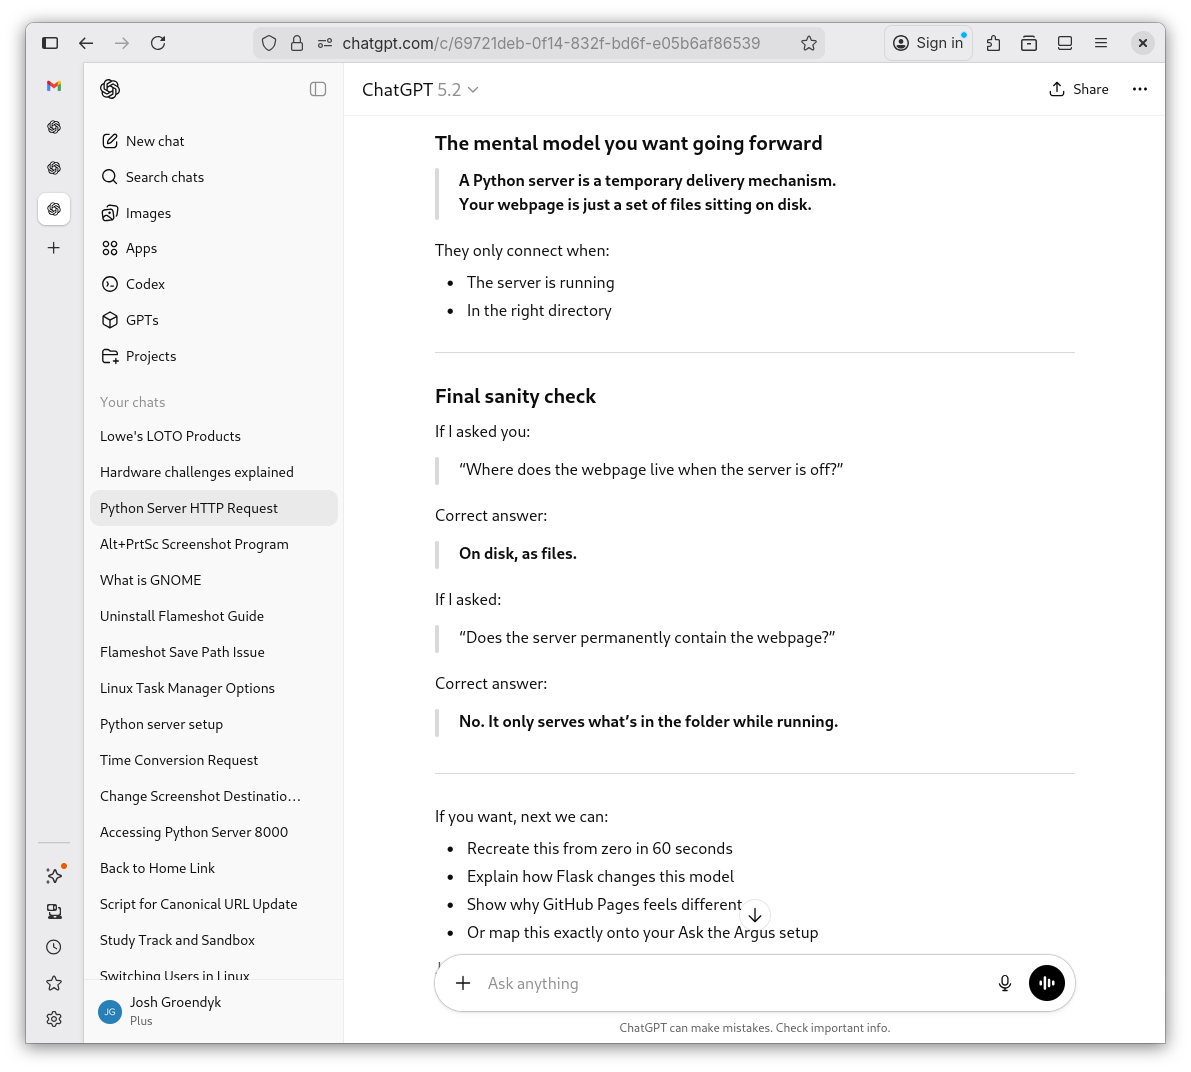Open the Gmail icon in the browser sidebar

[54, 86]
